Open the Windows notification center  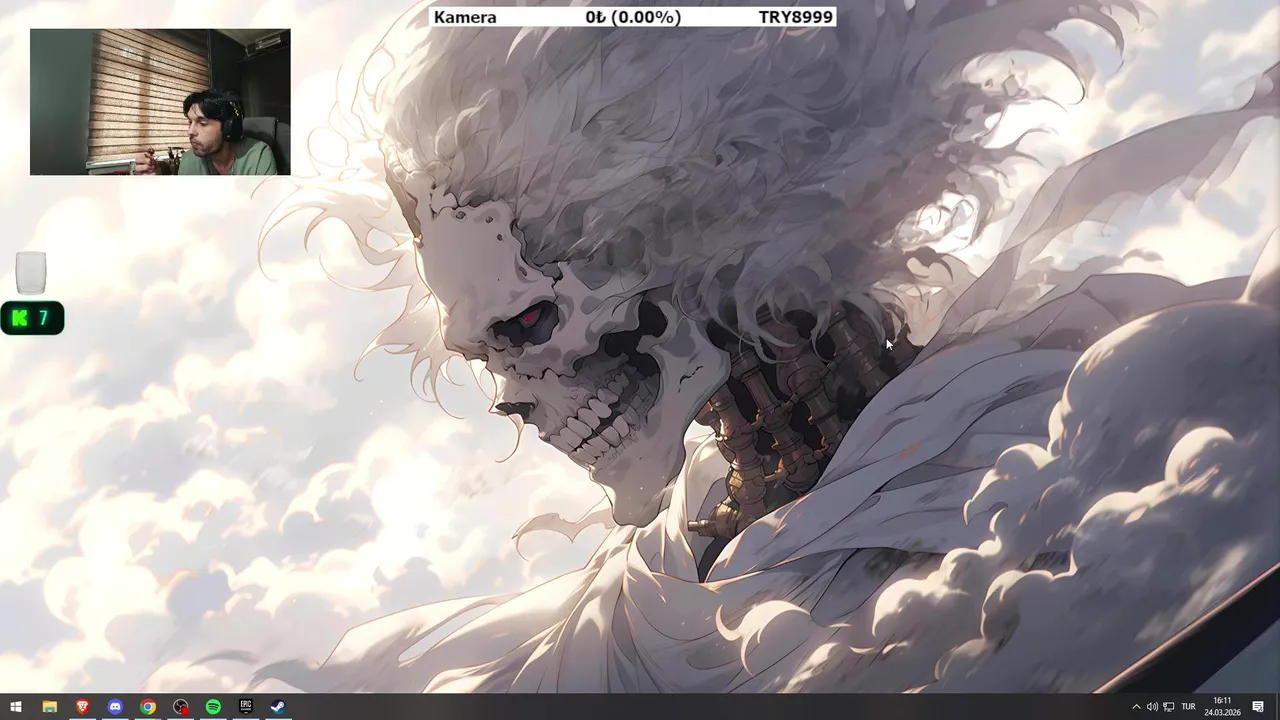(x=1259, y=707)
